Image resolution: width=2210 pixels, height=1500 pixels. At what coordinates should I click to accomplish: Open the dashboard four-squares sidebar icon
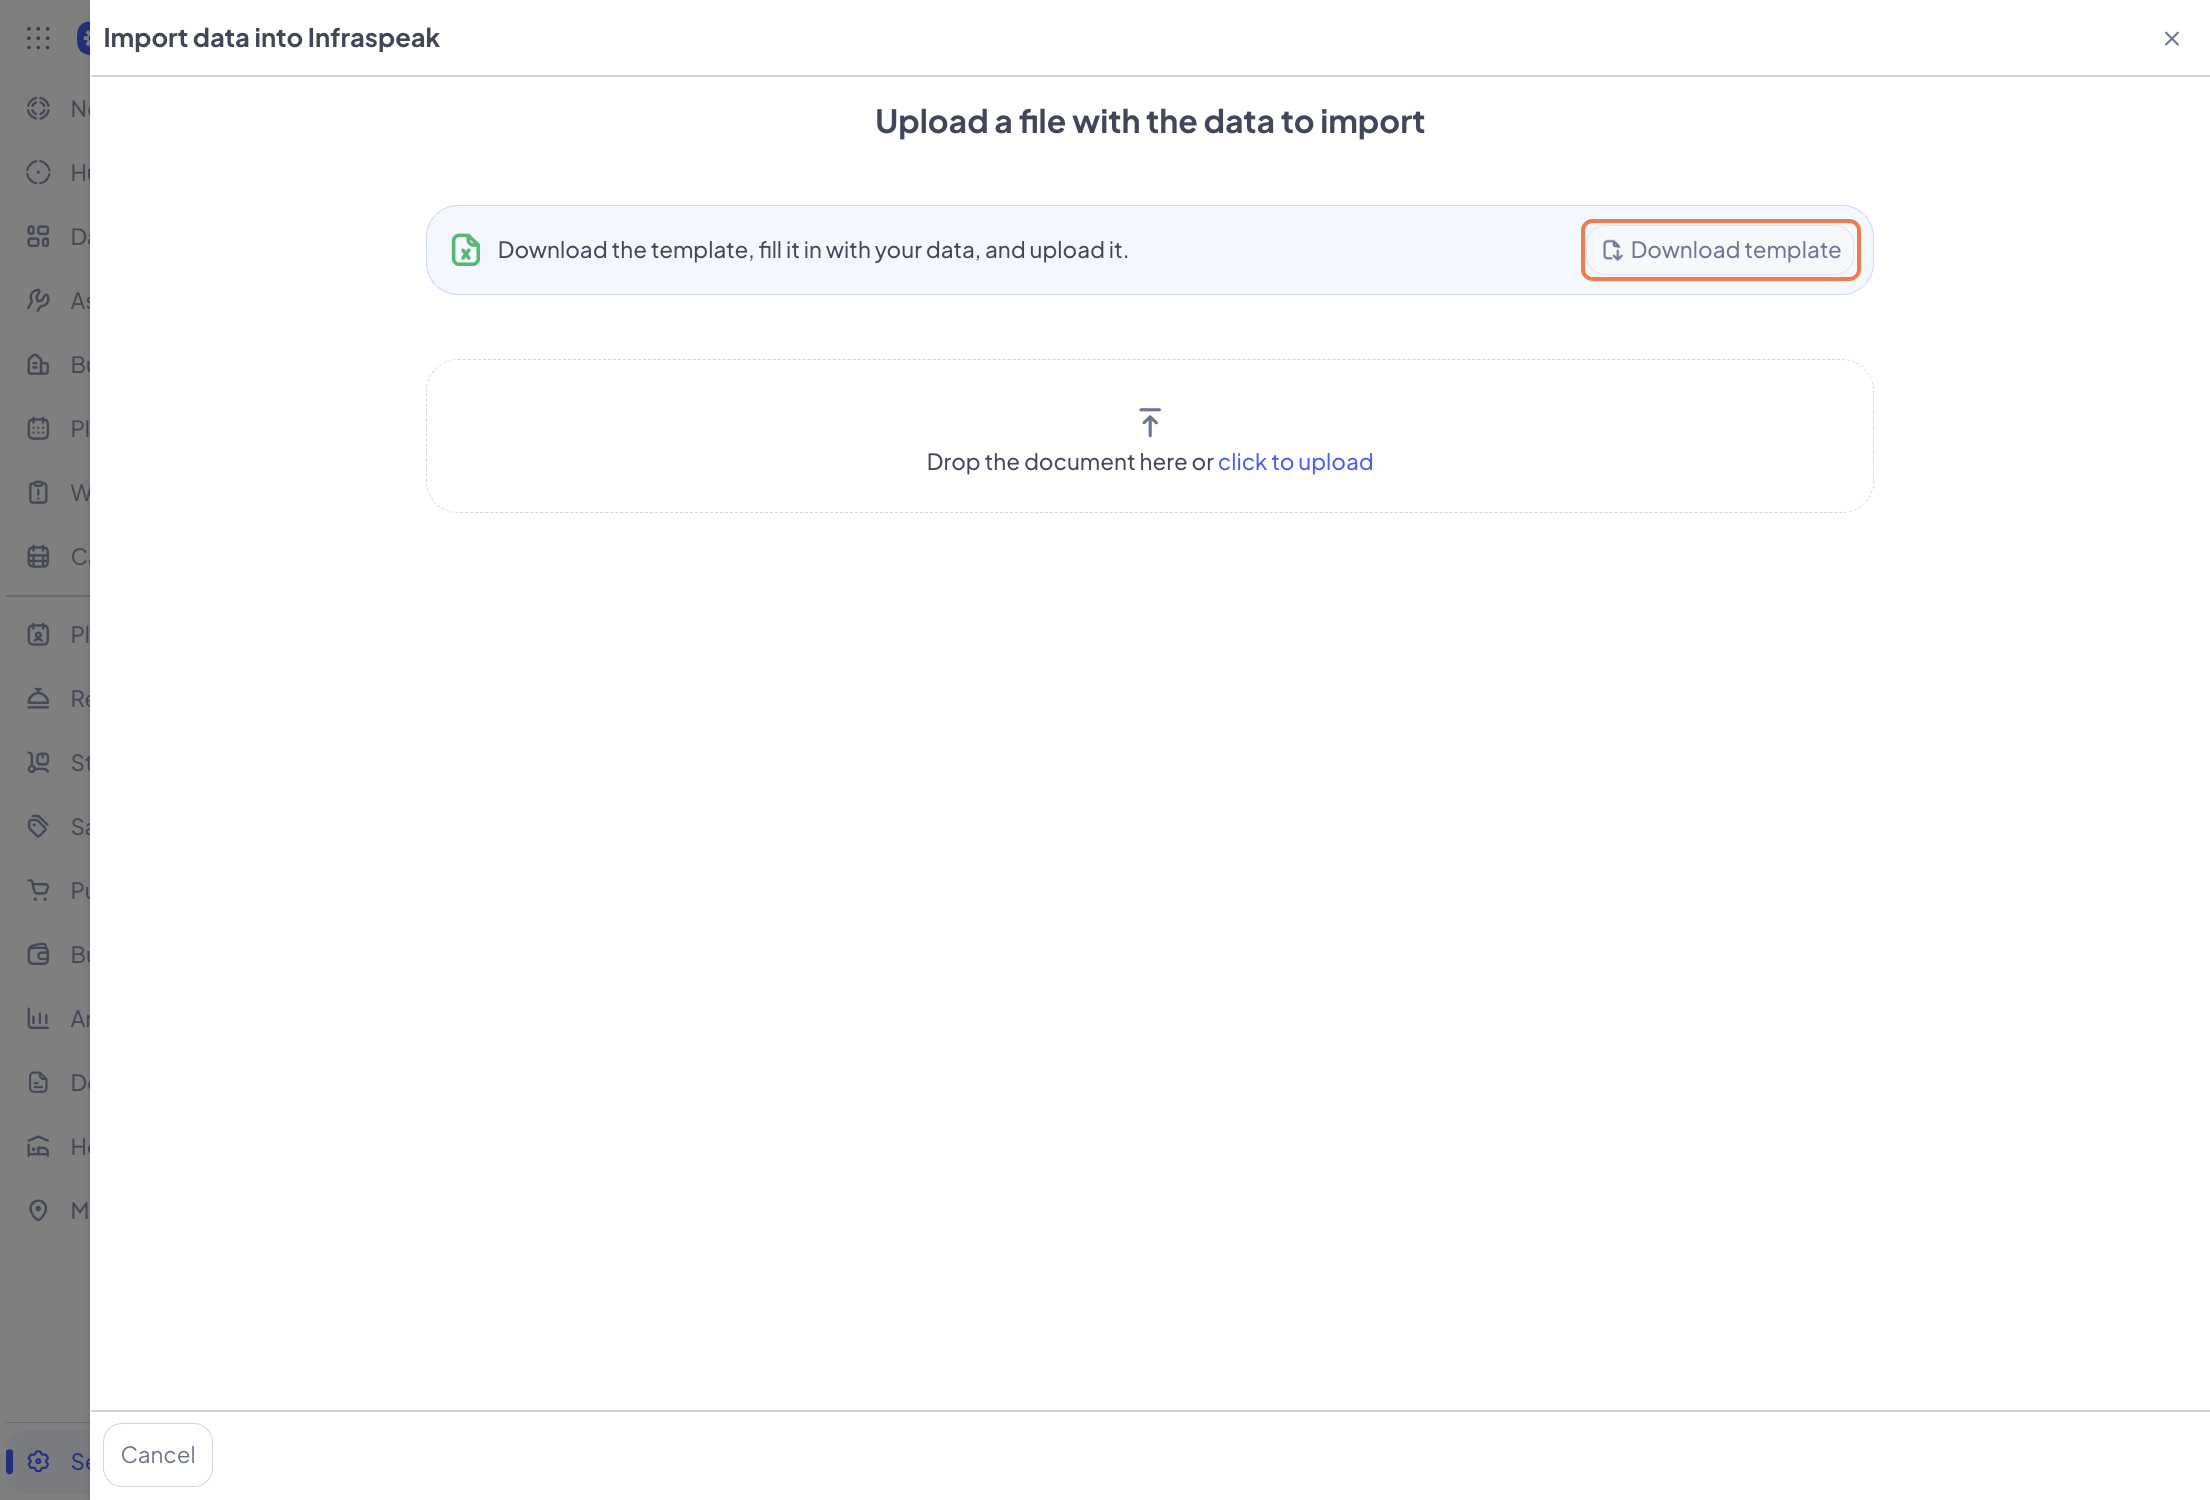click(38, 237)
